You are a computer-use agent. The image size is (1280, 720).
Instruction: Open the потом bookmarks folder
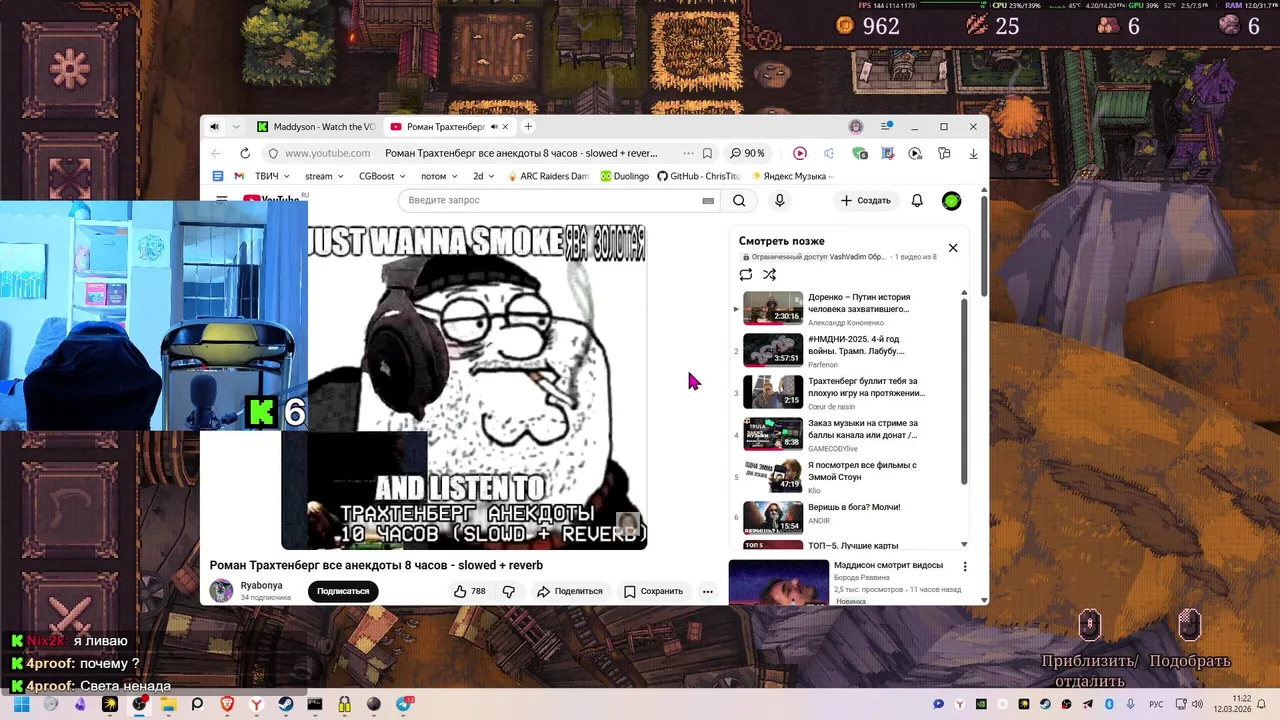click(x=439, y=176)
